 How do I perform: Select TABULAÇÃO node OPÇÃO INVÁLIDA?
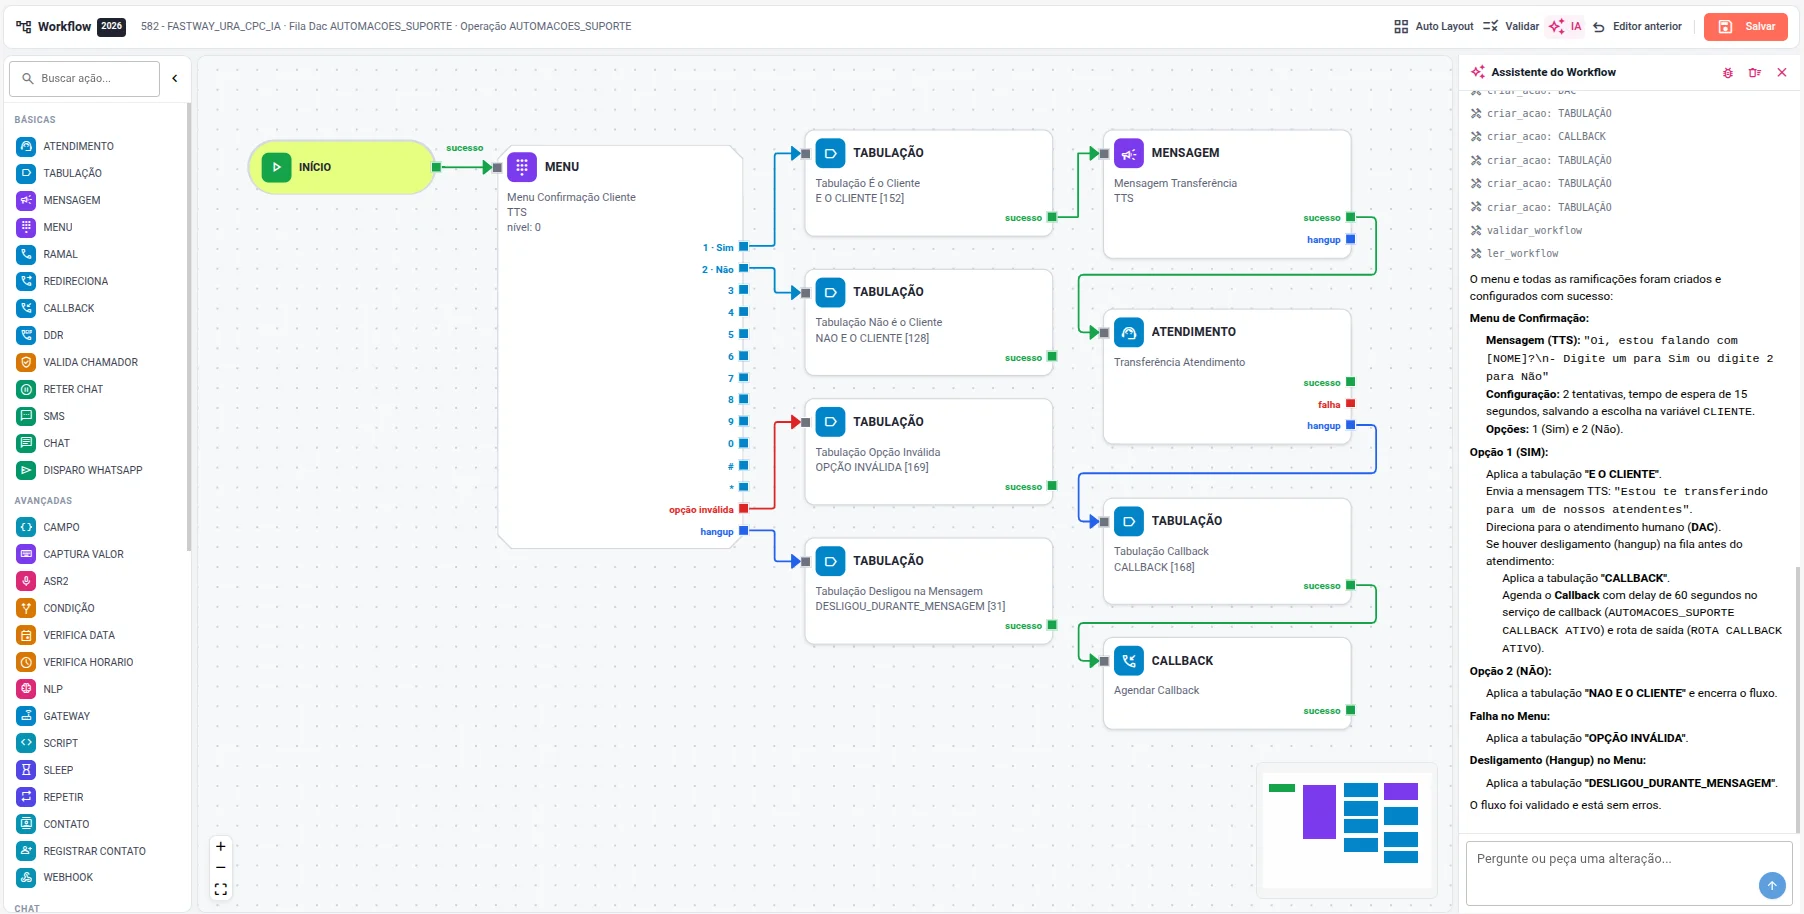(928, 452)
